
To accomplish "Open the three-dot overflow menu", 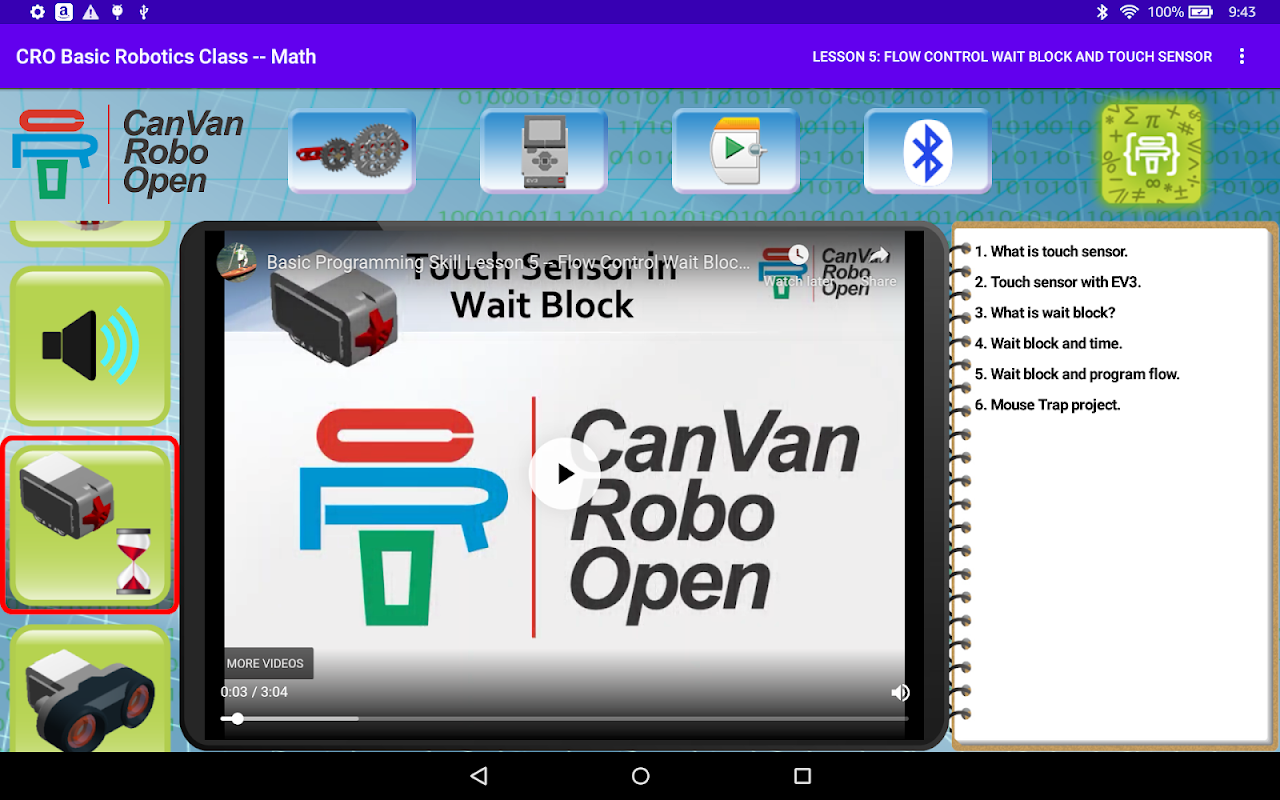I will (x=1242, y=57).
